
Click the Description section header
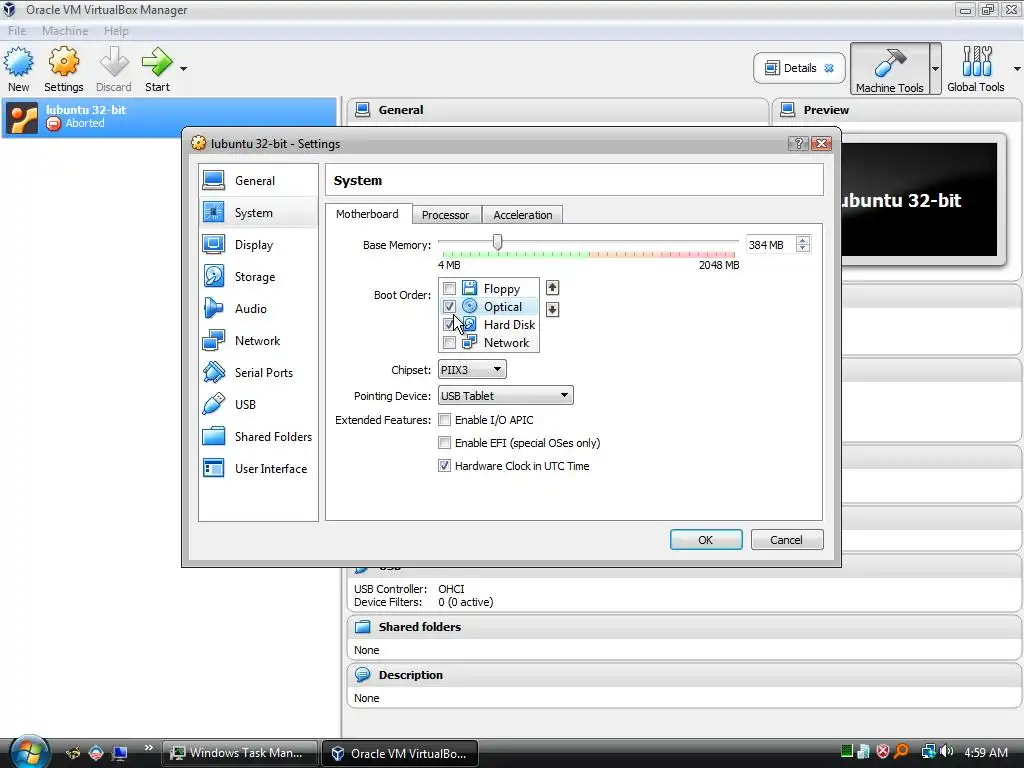684,675
